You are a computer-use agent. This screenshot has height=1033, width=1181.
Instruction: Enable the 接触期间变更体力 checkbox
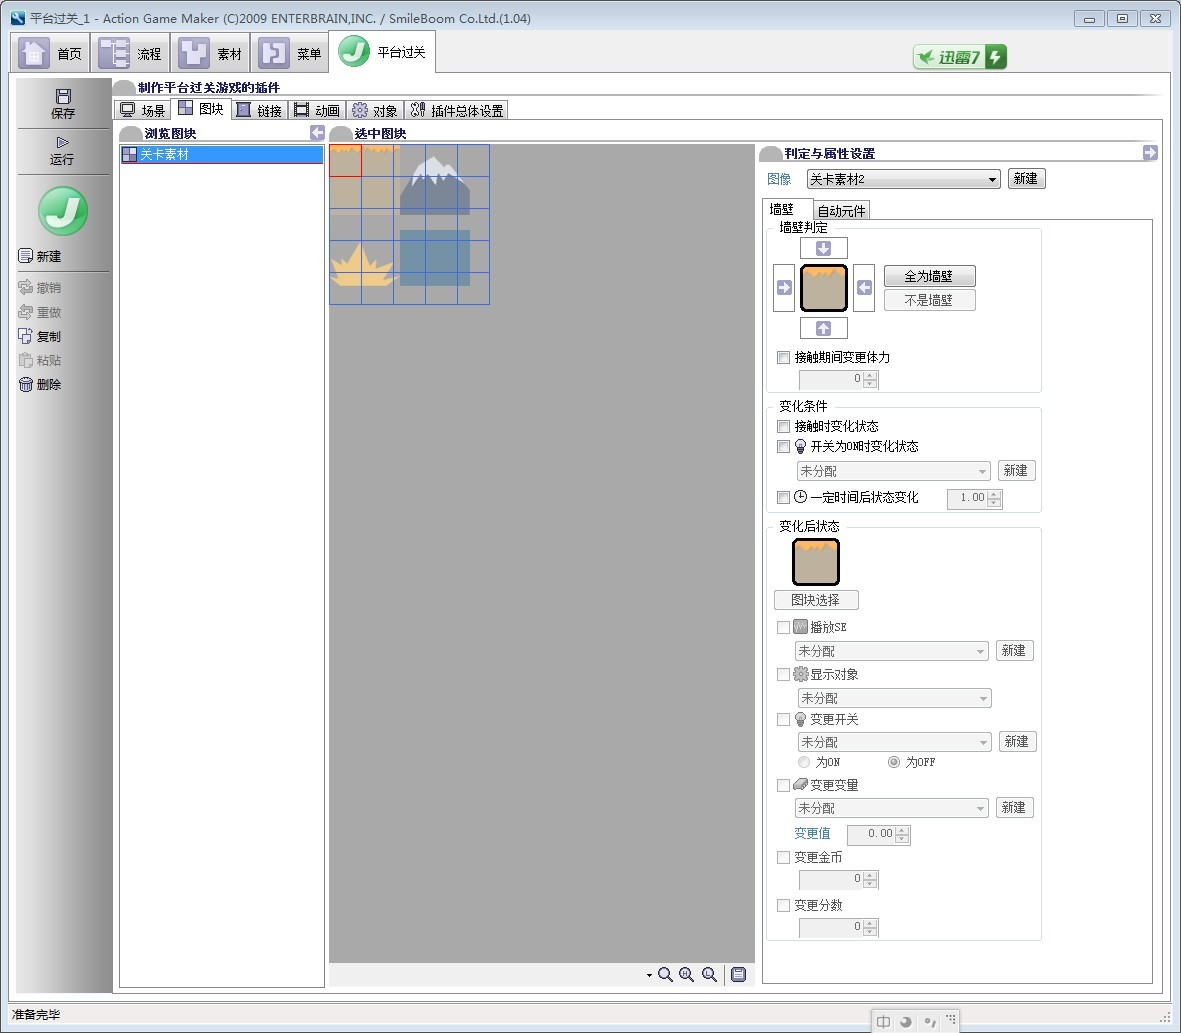point(783,358)
